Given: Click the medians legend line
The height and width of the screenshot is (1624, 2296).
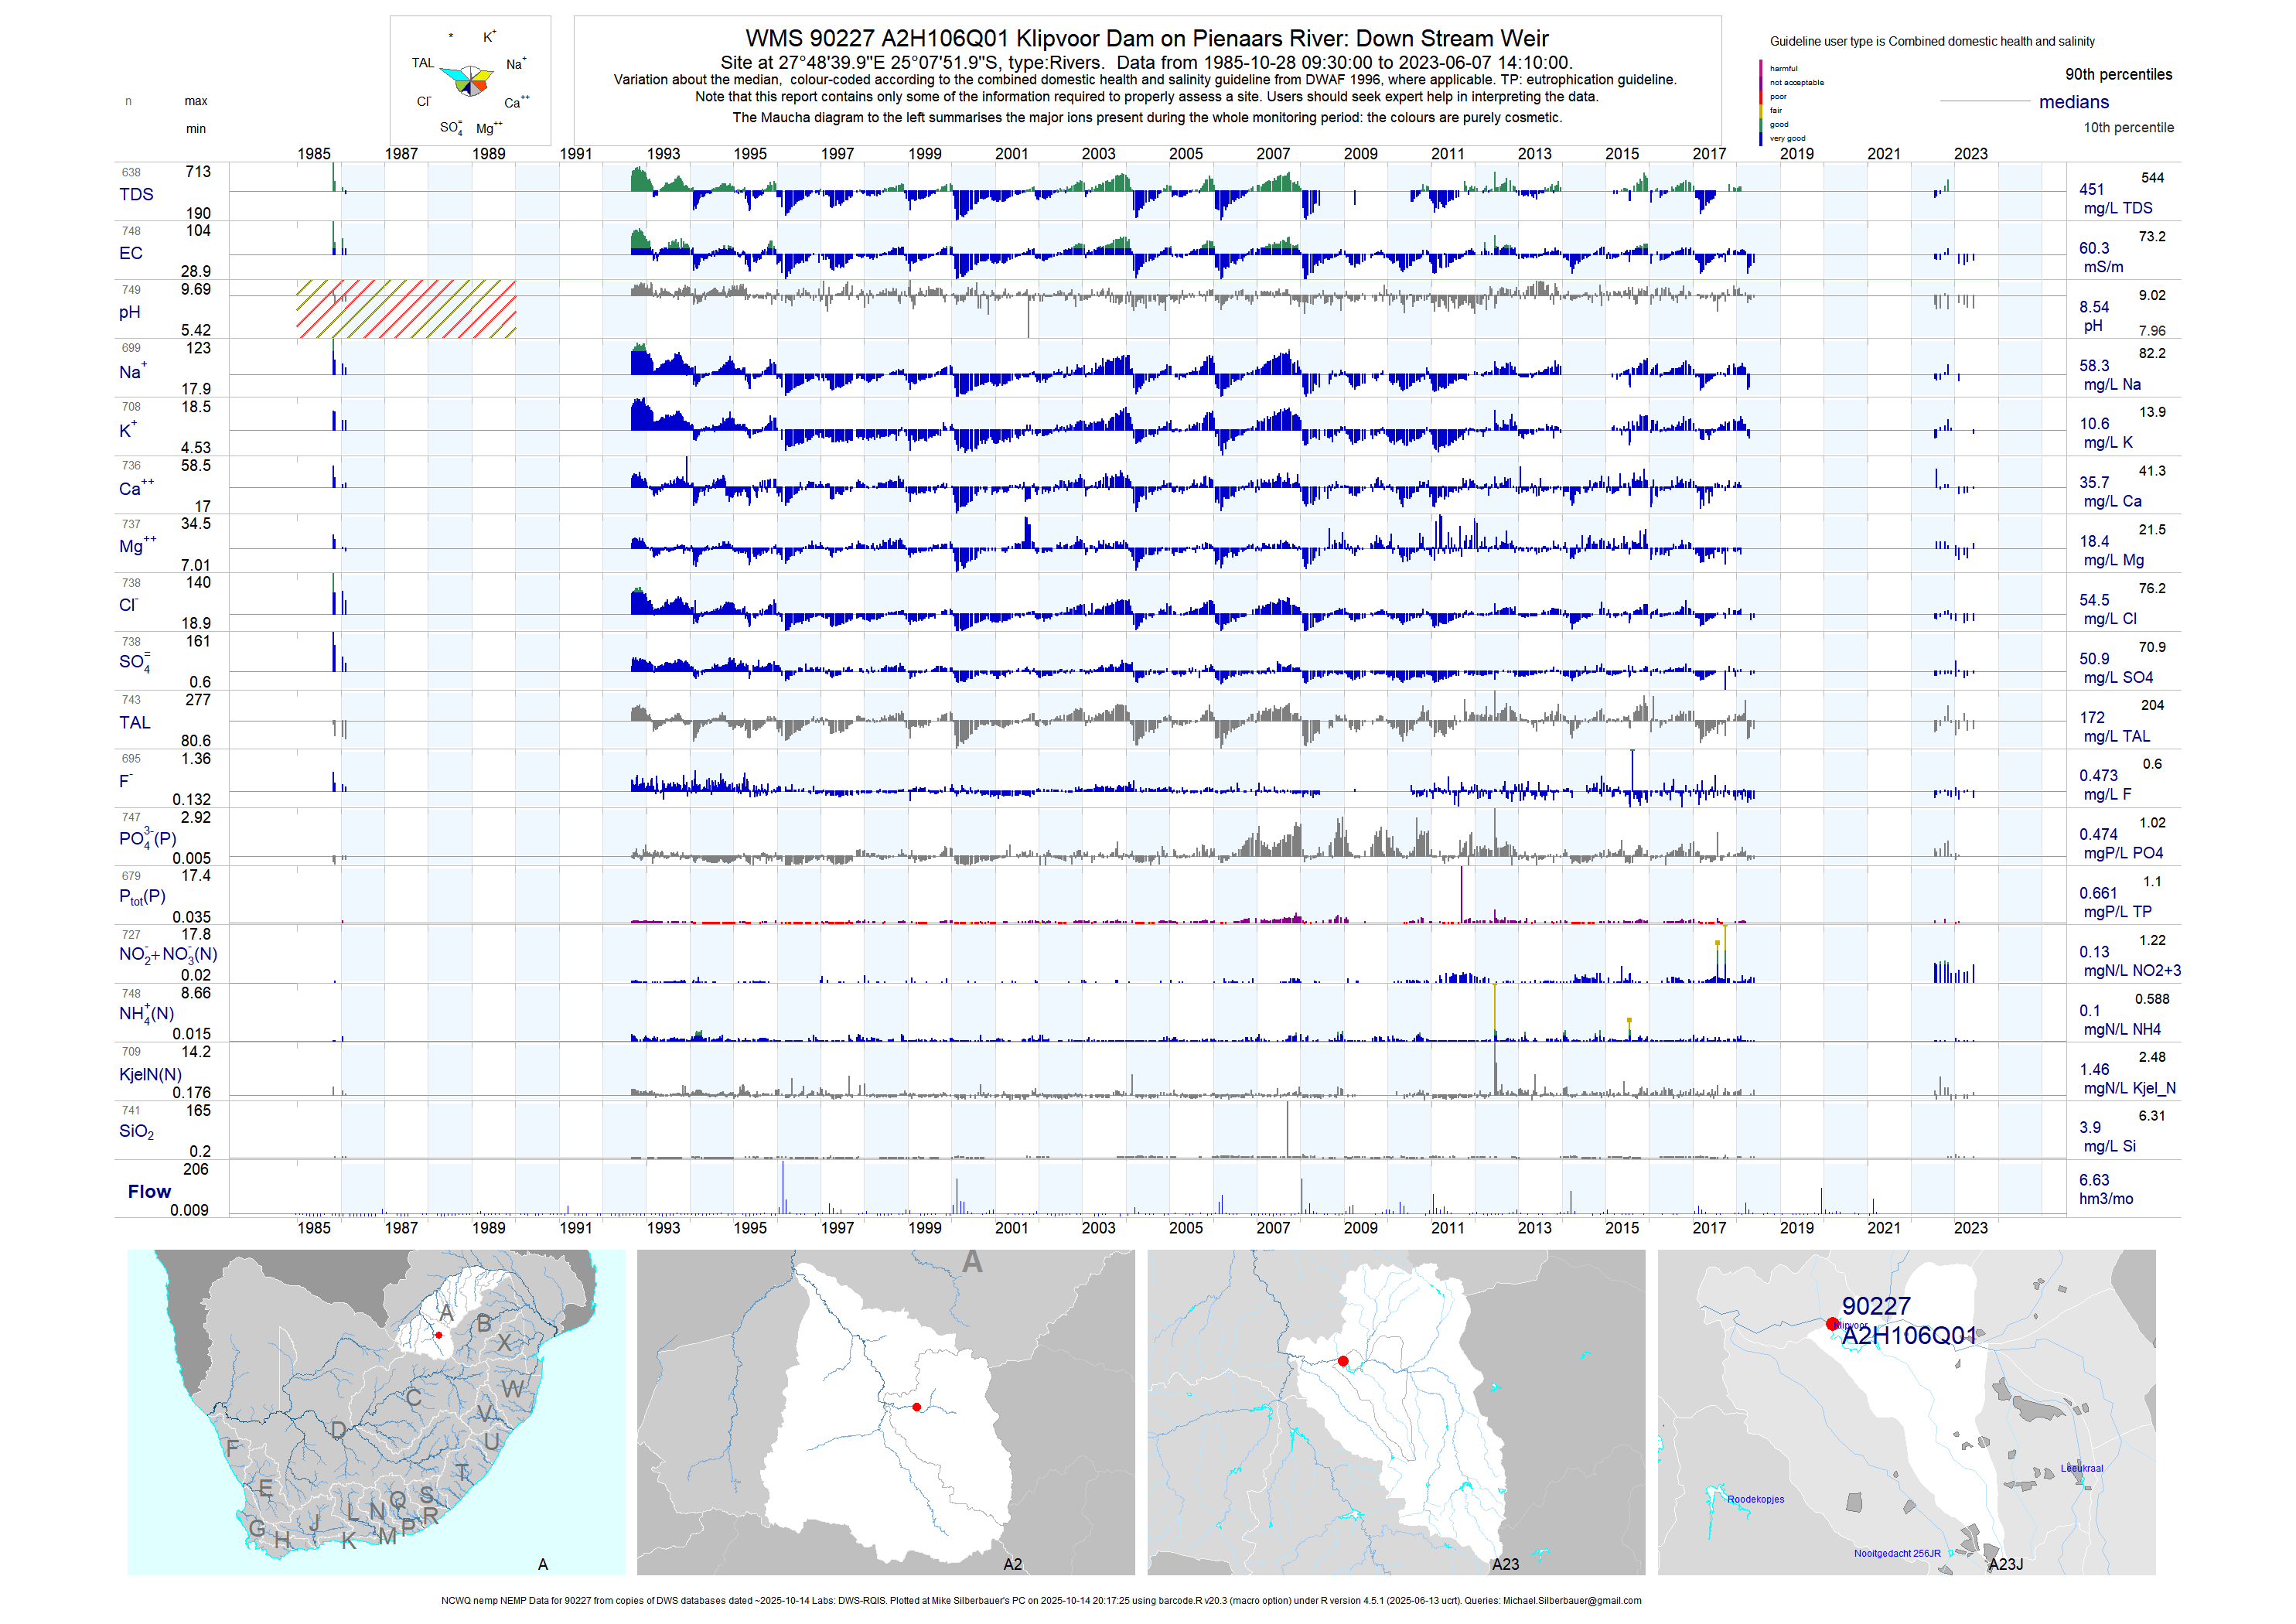Looking at the screenshot, I should [x=1984, y=102].
